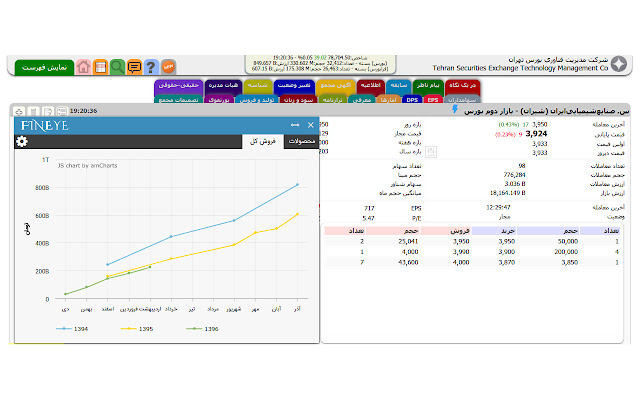The height and width of the screenshot is (400, 640).
Task: Open FinEye settings gear icon
Action: click(21, 142)
